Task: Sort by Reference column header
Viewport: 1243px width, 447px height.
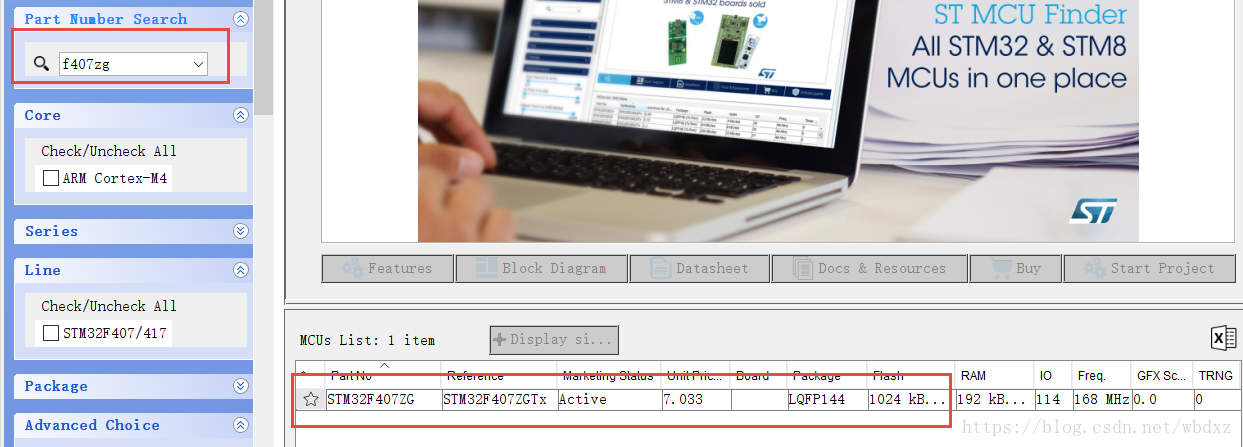Action: click(500, 376)
